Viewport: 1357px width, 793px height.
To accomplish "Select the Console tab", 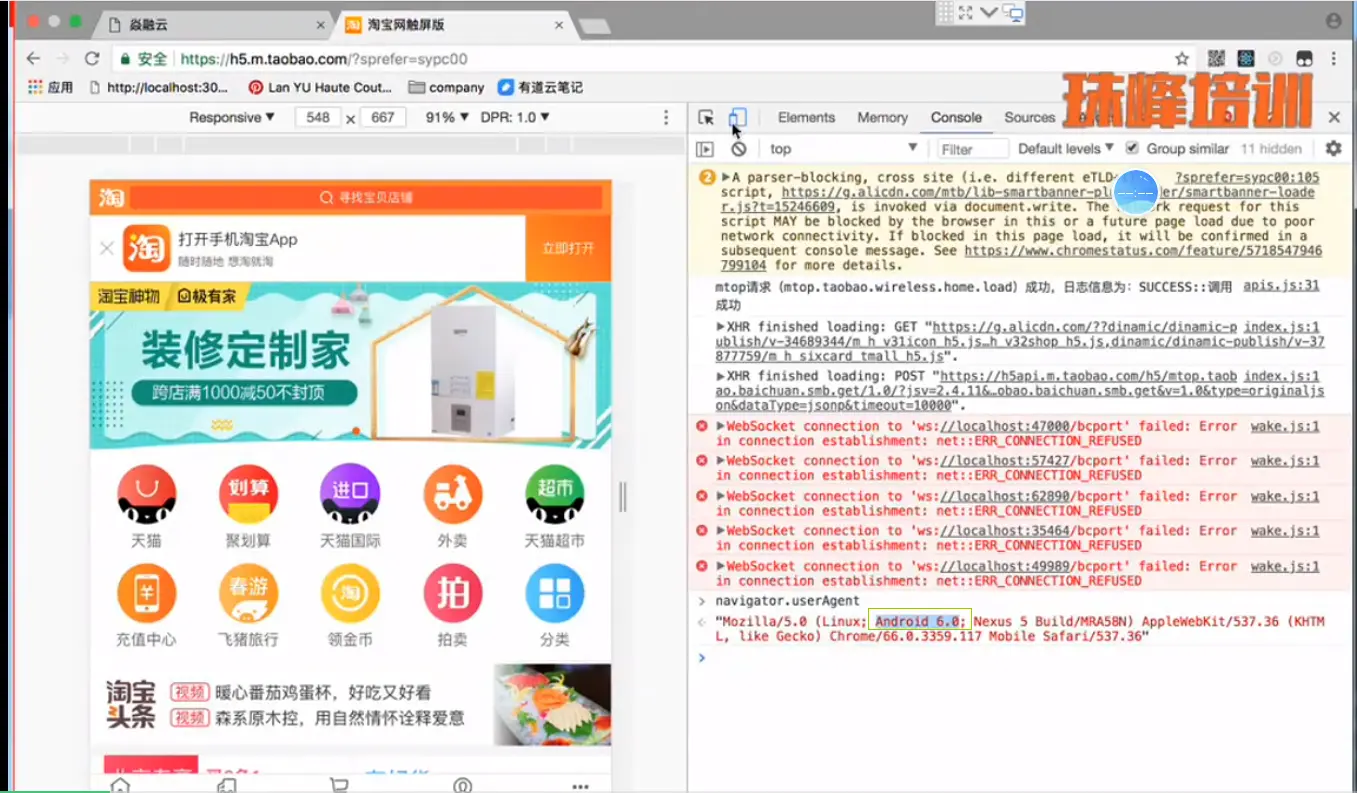I will tap(956, 118).
